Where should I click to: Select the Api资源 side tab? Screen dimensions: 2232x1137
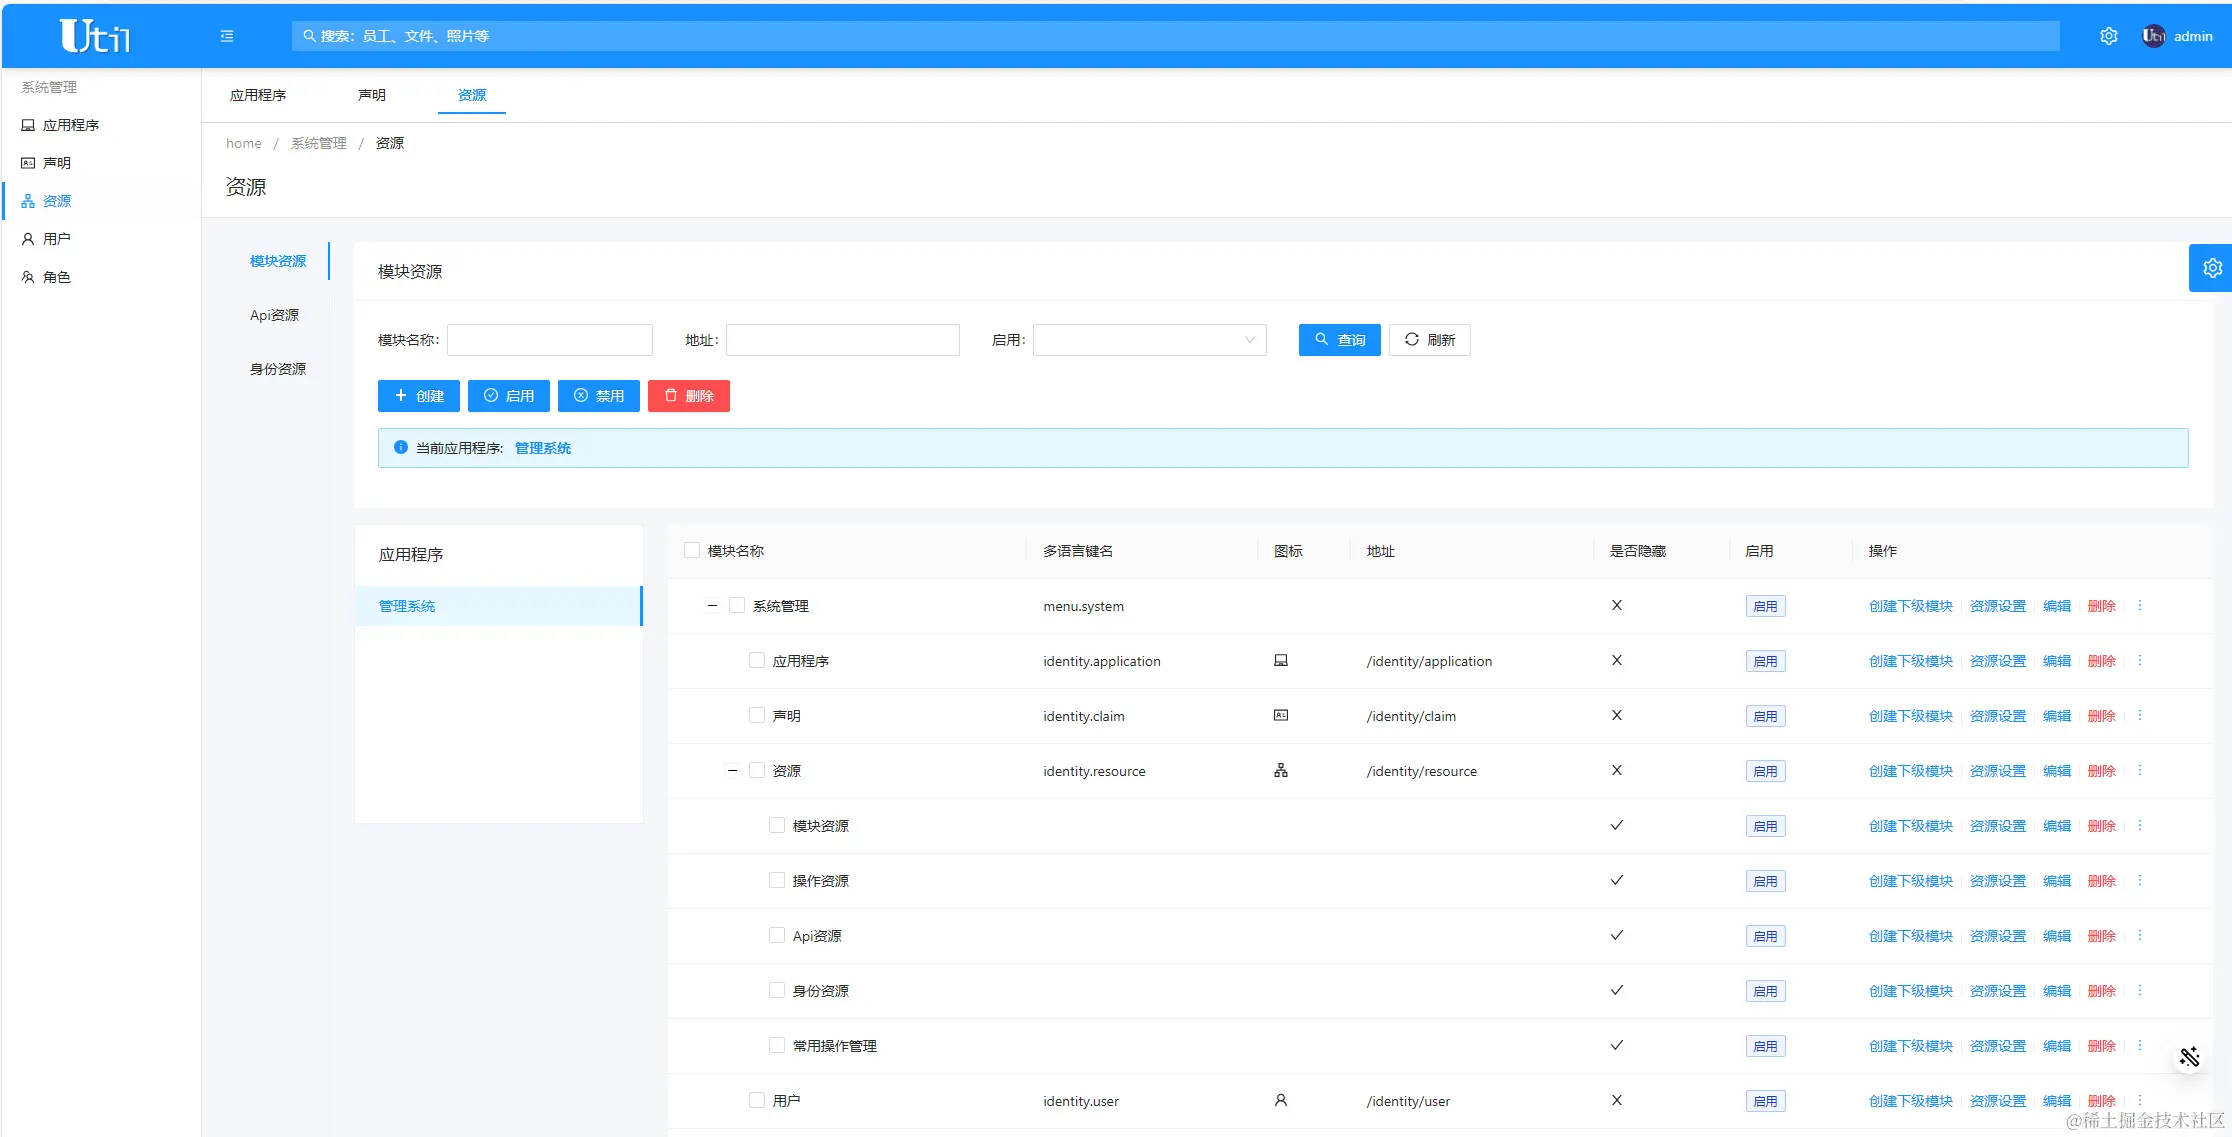click(x=275, y=315)
